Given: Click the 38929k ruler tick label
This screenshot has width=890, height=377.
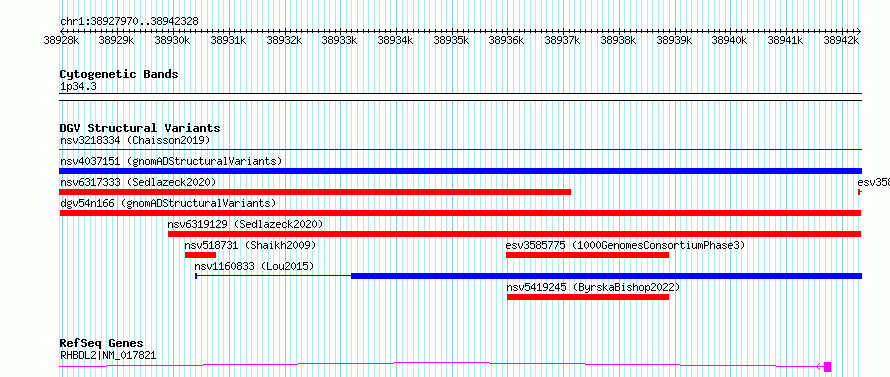Looking at the screenshot, I should (116, 40).
